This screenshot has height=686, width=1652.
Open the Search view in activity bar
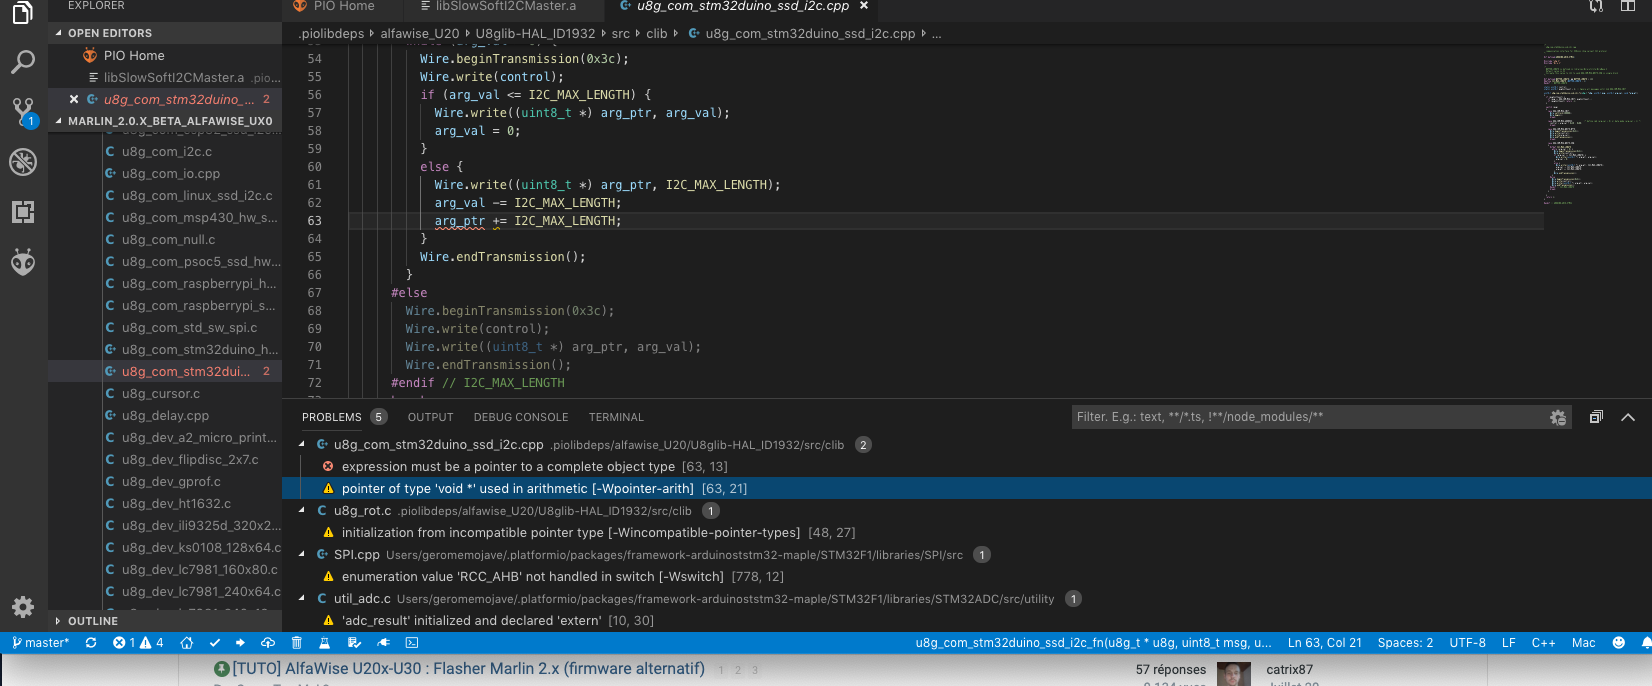click(23, 62)
